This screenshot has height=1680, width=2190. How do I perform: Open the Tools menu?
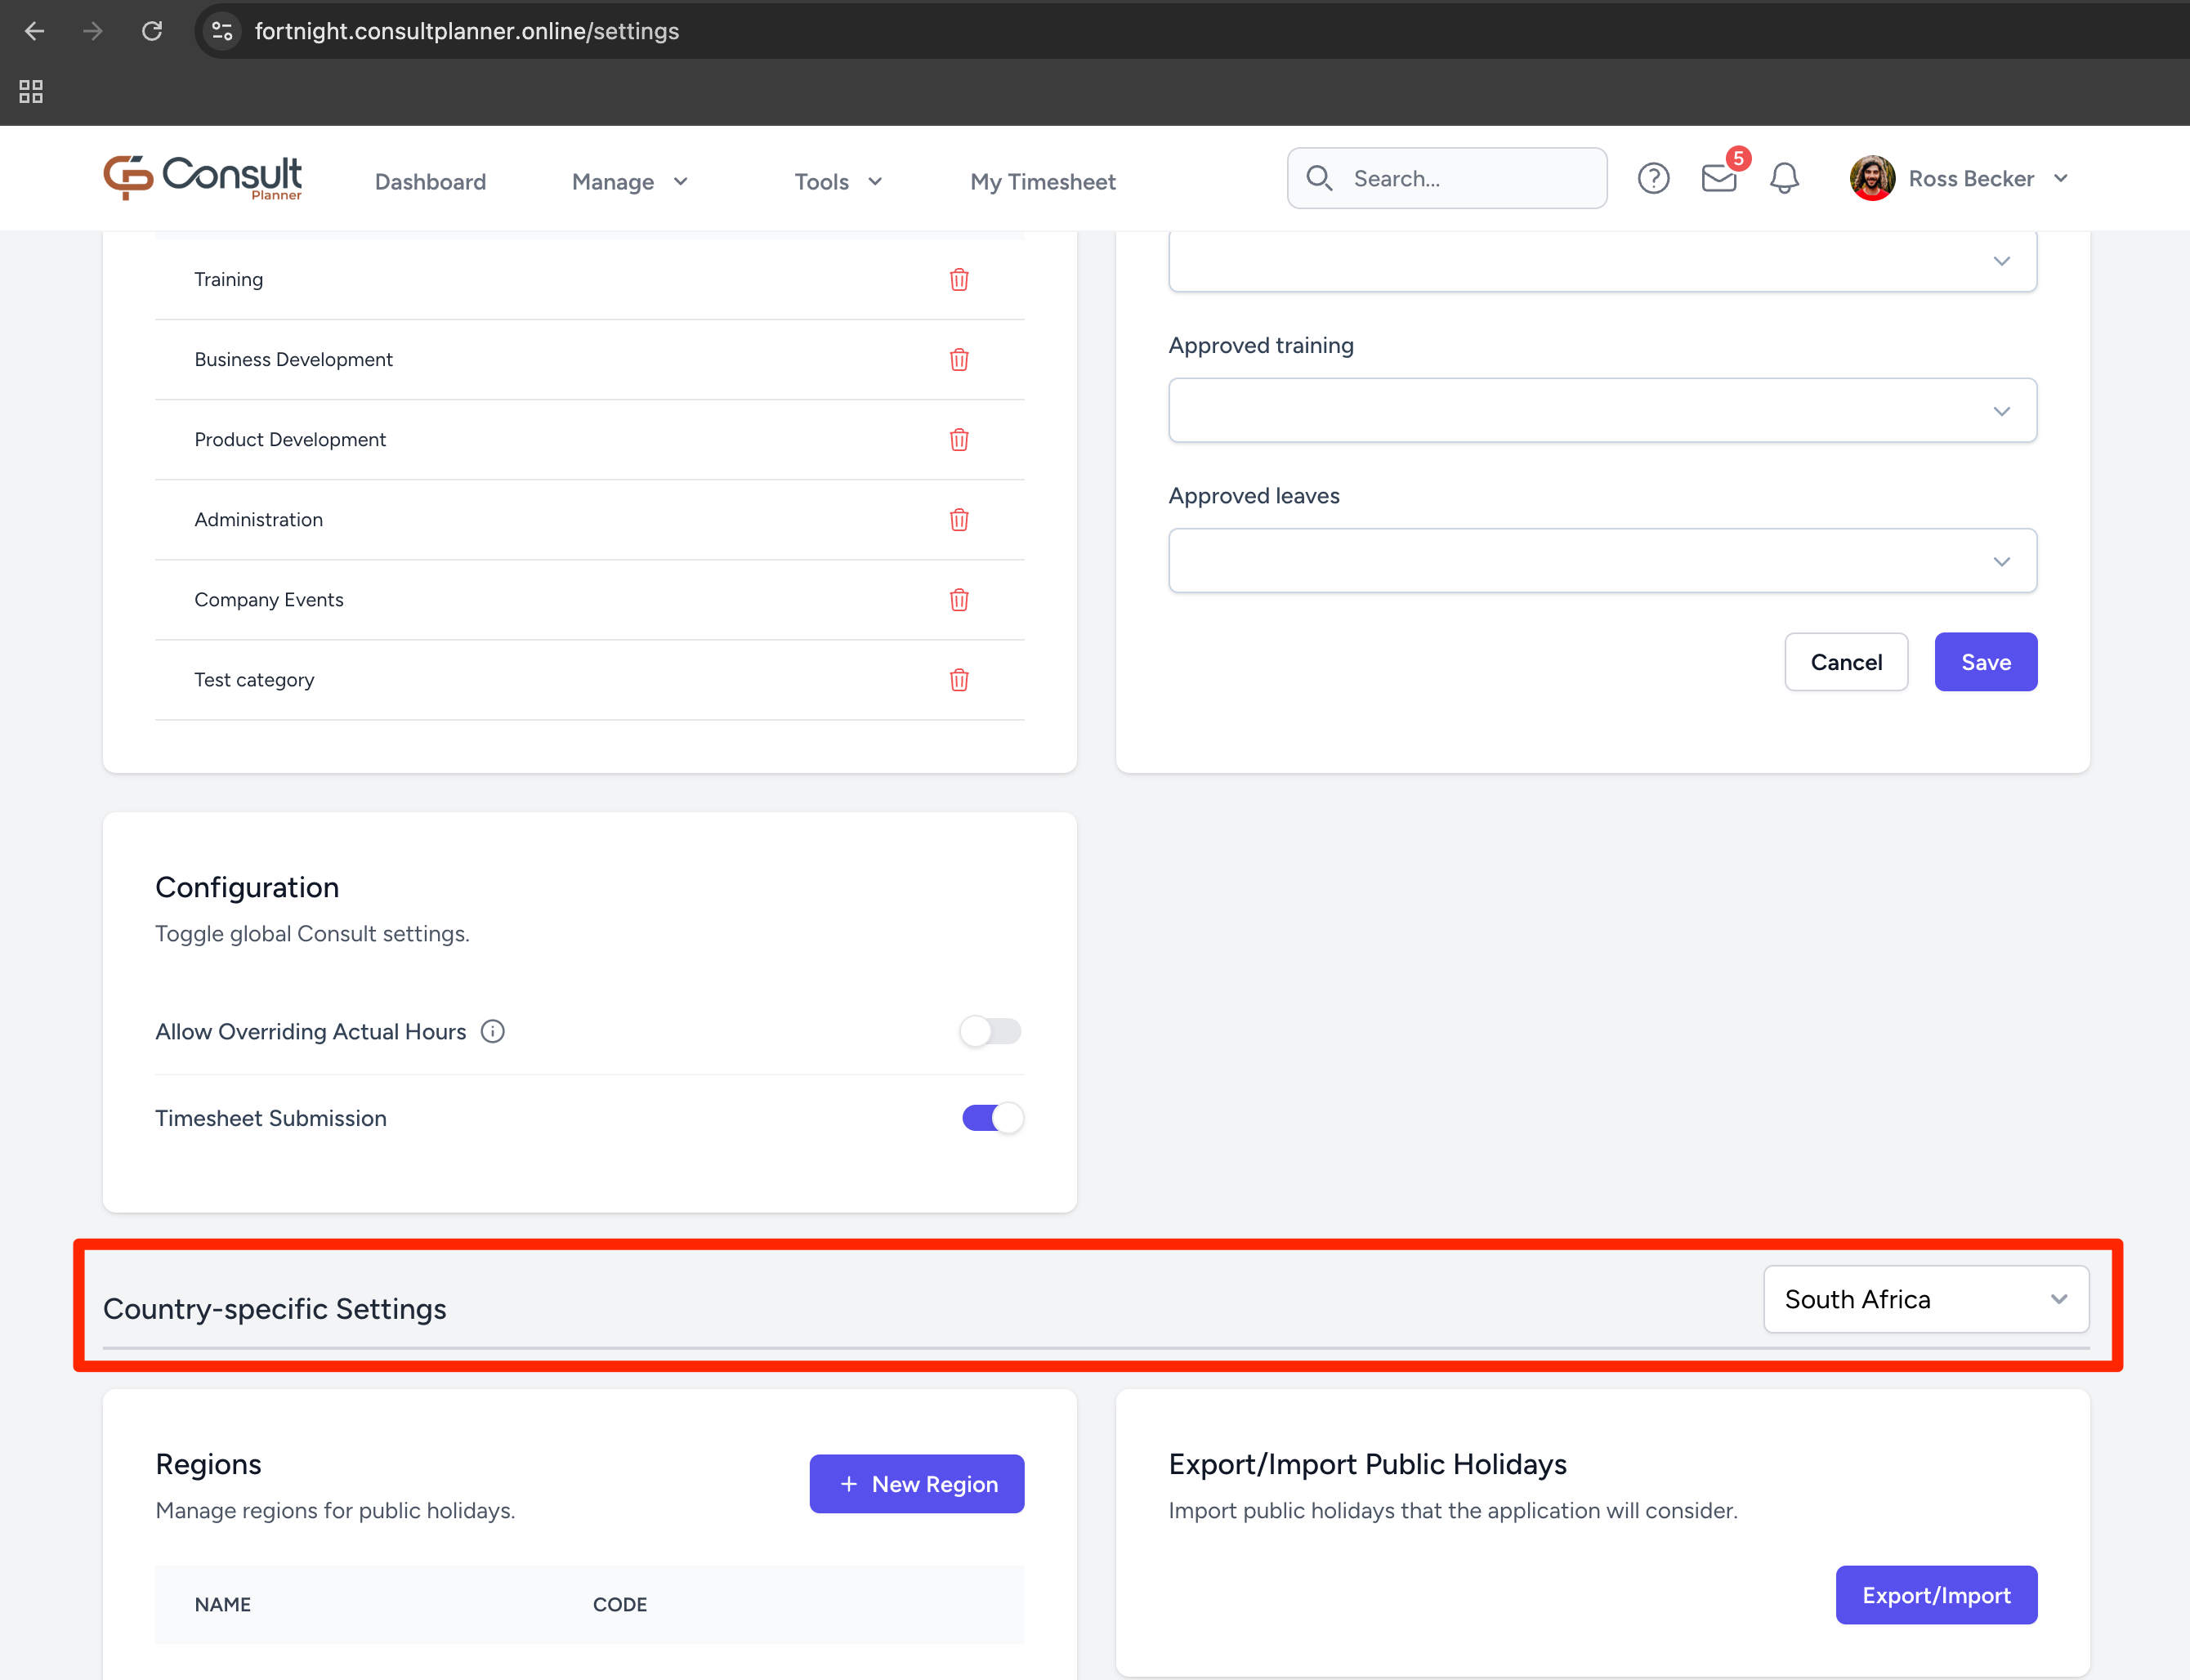837,182
